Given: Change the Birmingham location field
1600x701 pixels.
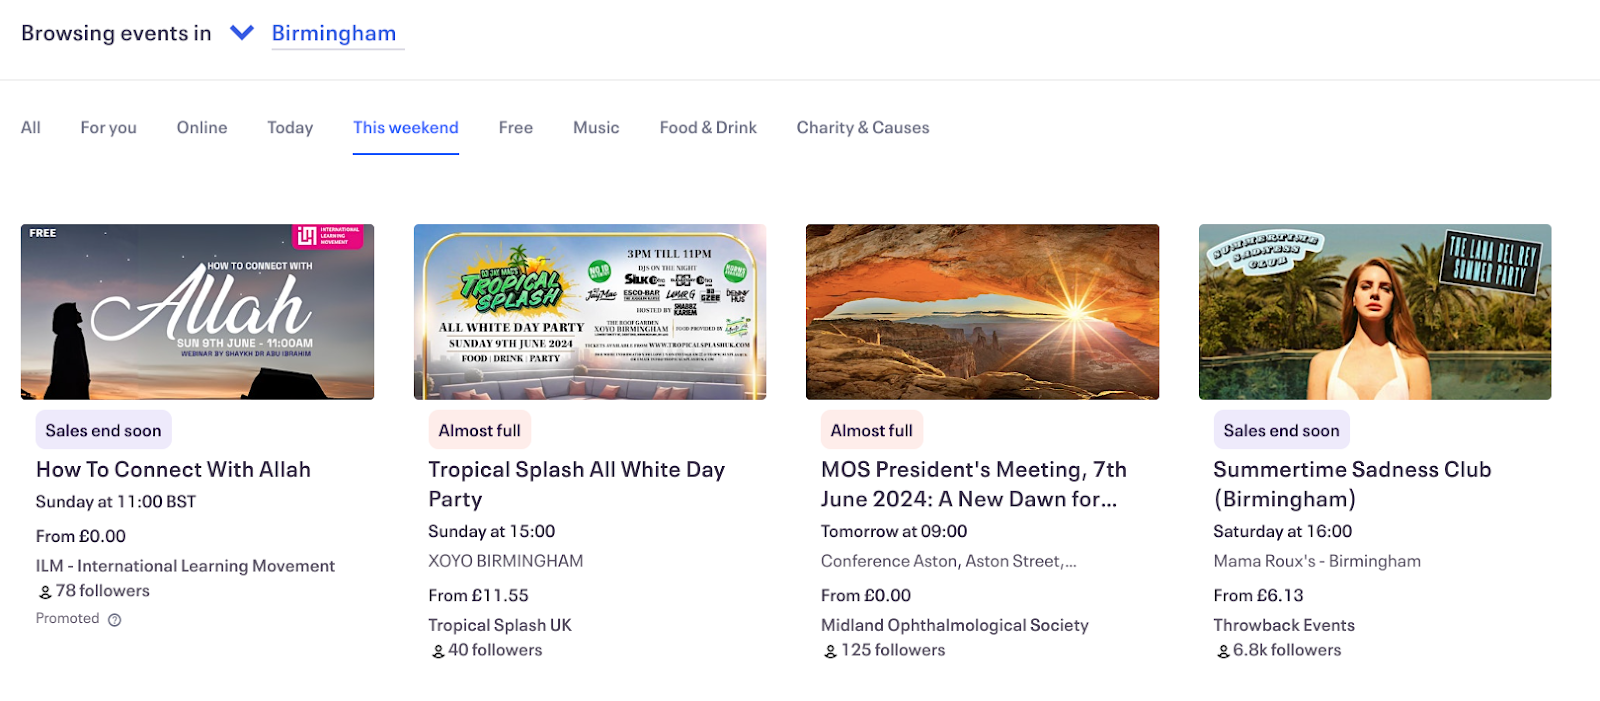Looking at the screenshot, I should click(337, 33).
